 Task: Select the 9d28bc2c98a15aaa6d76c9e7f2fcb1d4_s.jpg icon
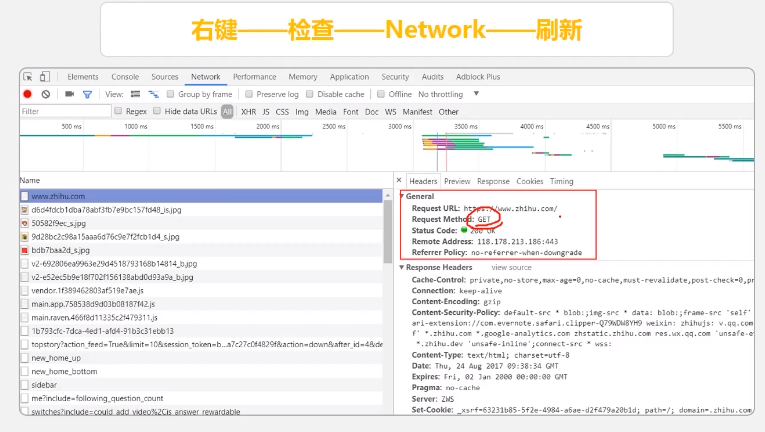24,237
